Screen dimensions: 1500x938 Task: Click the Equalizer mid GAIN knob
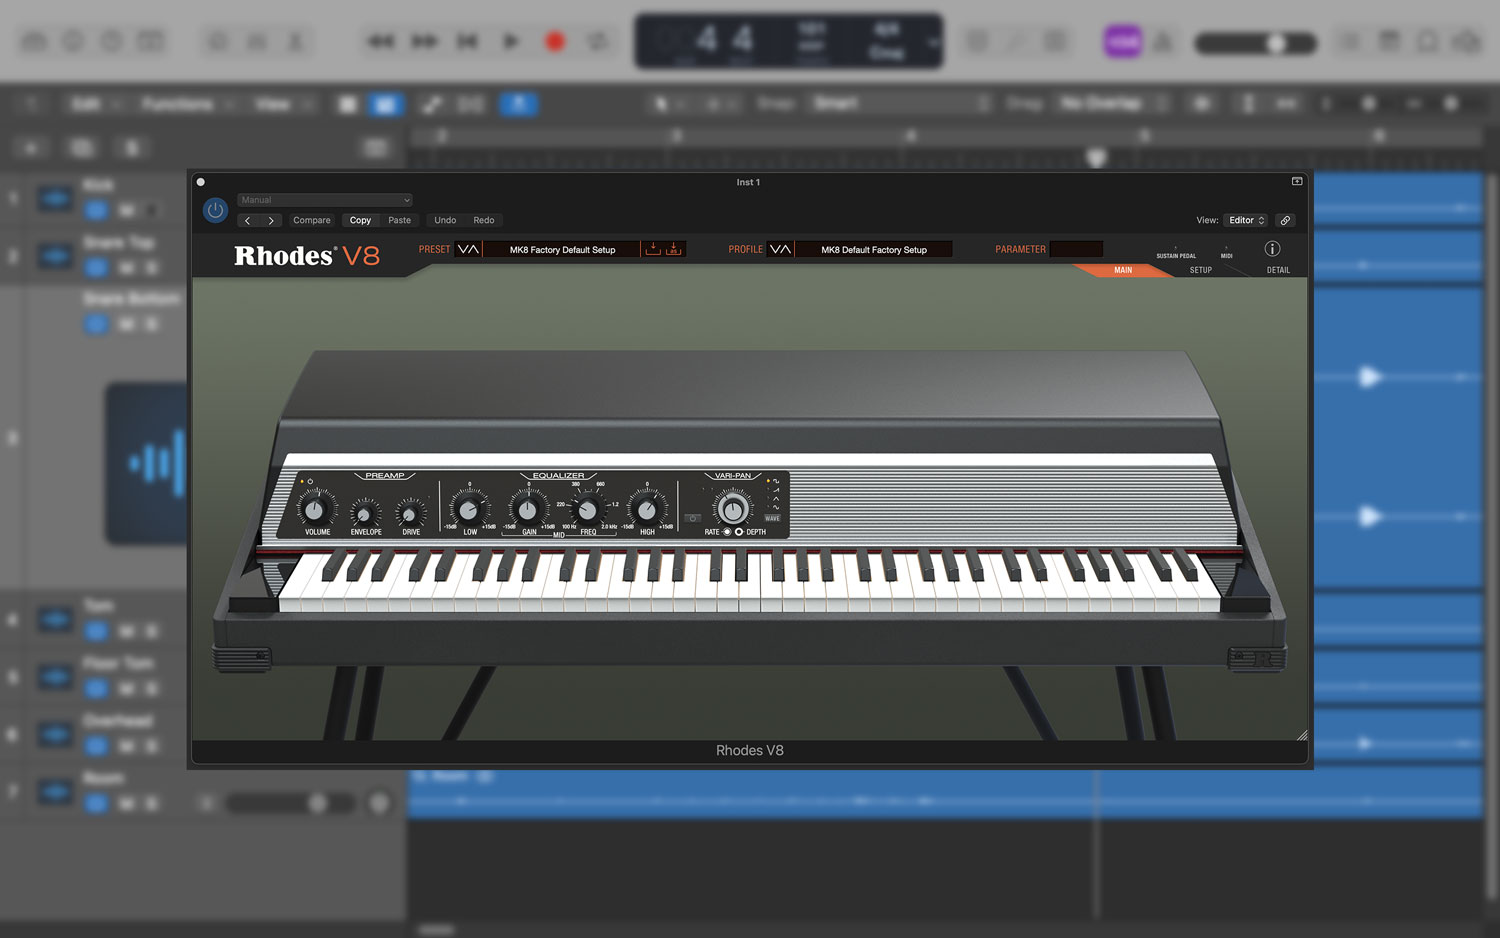tap(528, 510)
